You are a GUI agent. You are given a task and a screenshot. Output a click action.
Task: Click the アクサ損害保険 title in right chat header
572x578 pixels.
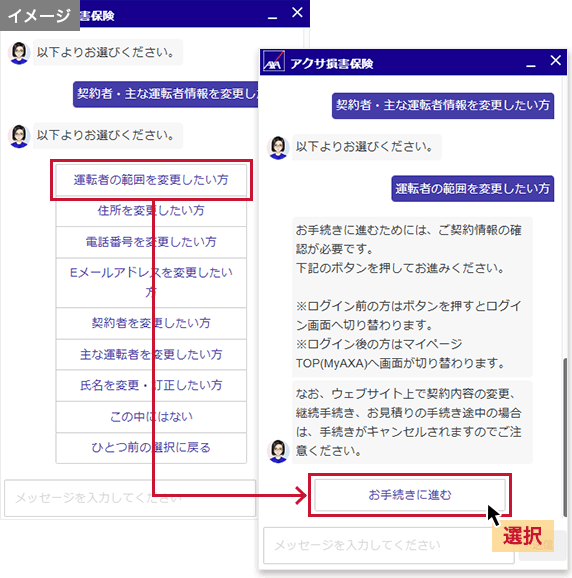pyautogui.click(x=332, y=63)
